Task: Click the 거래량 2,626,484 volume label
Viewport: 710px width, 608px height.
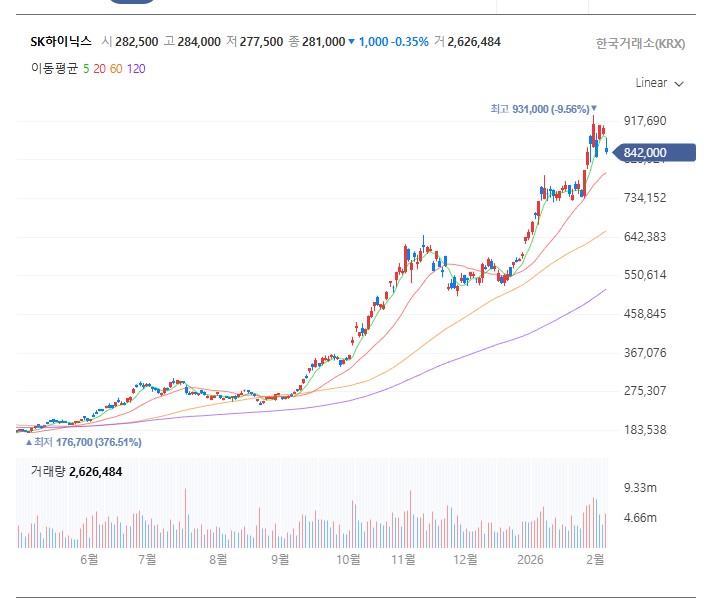Action: [76, 472]
